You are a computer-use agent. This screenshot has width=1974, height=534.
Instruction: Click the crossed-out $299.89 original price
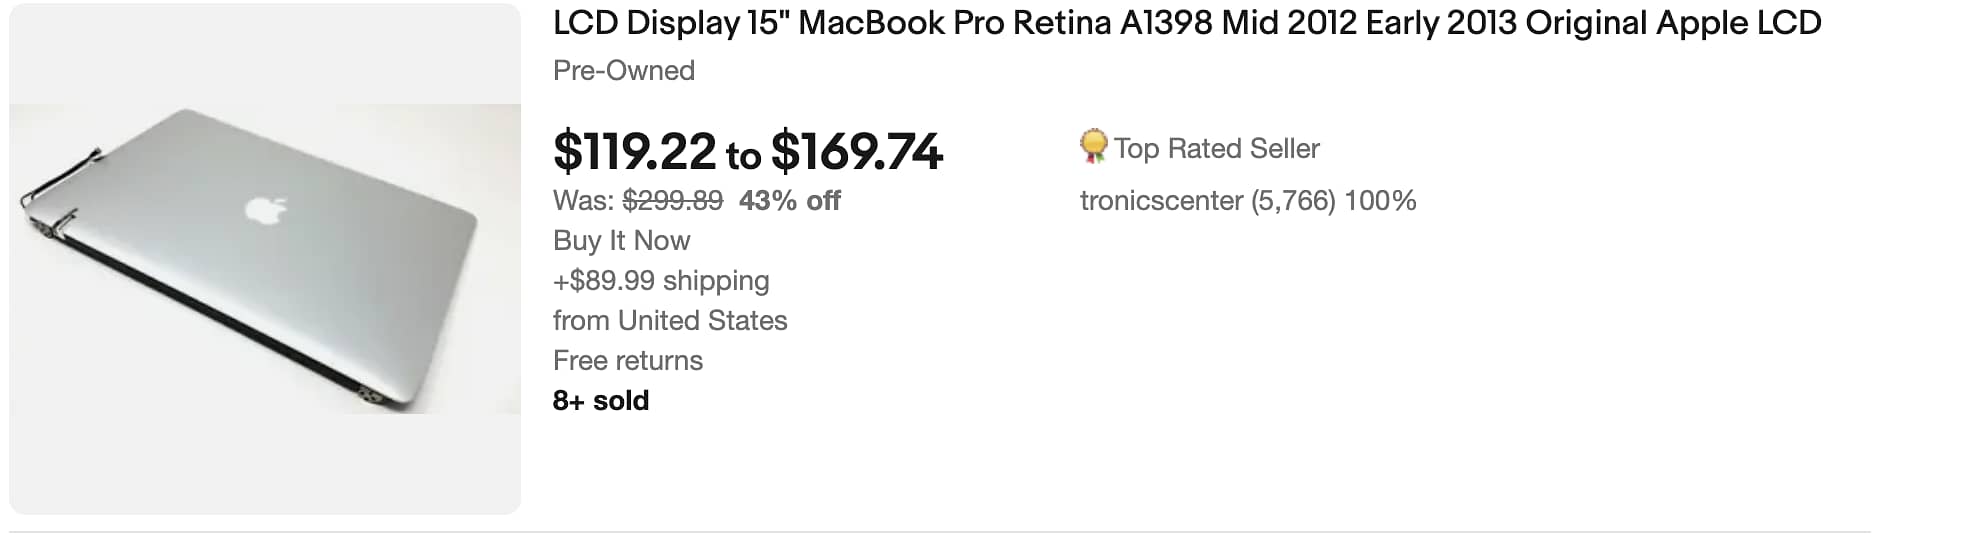672,201
